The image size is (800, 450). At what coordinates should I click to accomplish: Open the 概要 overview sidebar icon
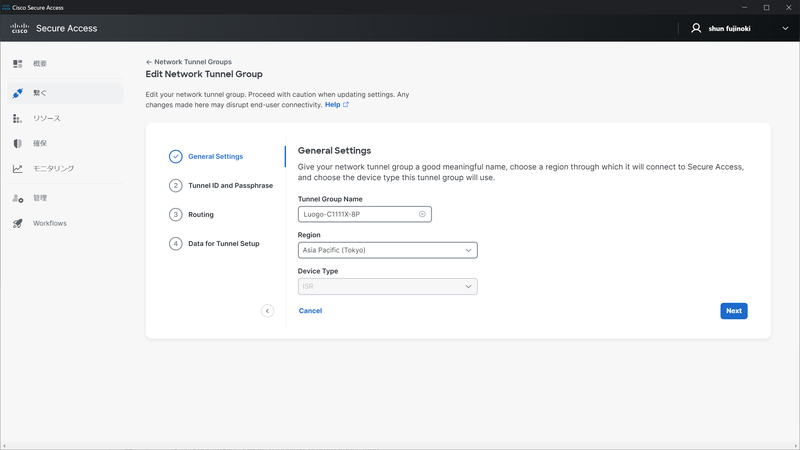click(x=18, y=64)
